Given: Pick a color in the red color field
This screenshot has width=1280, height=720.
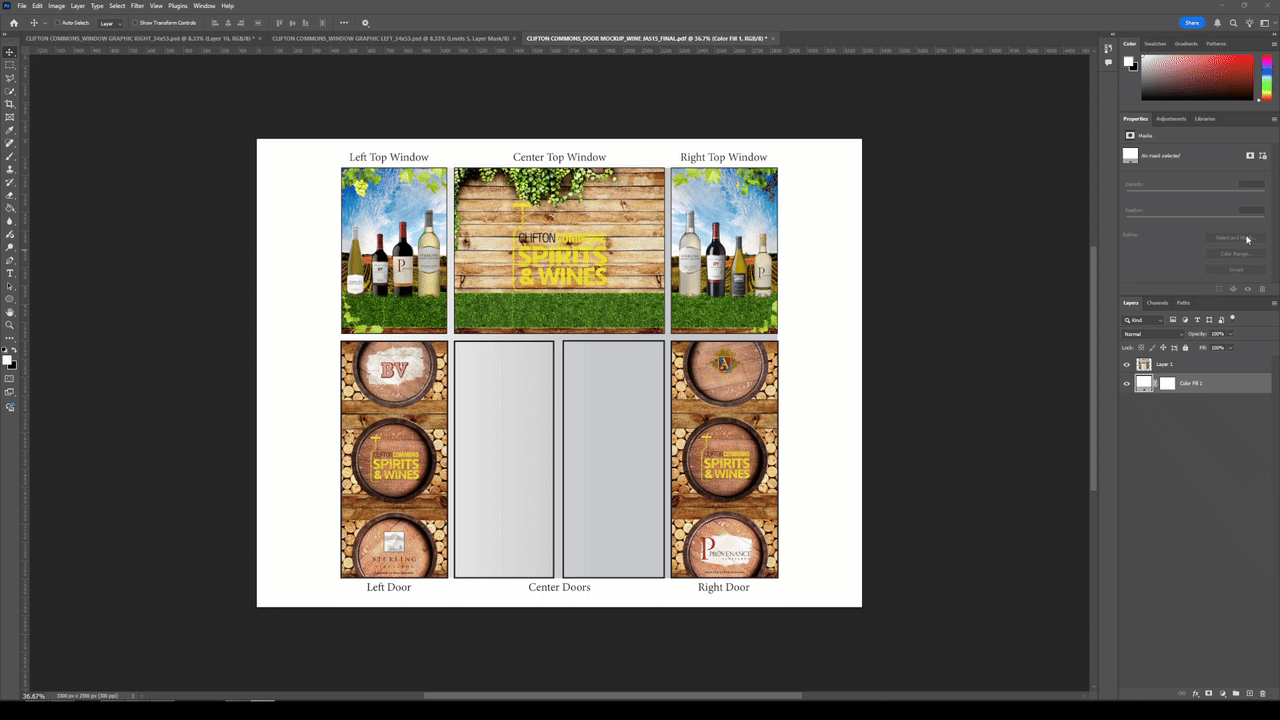Looking at the screenshot, I should (x=1197, y=77).
